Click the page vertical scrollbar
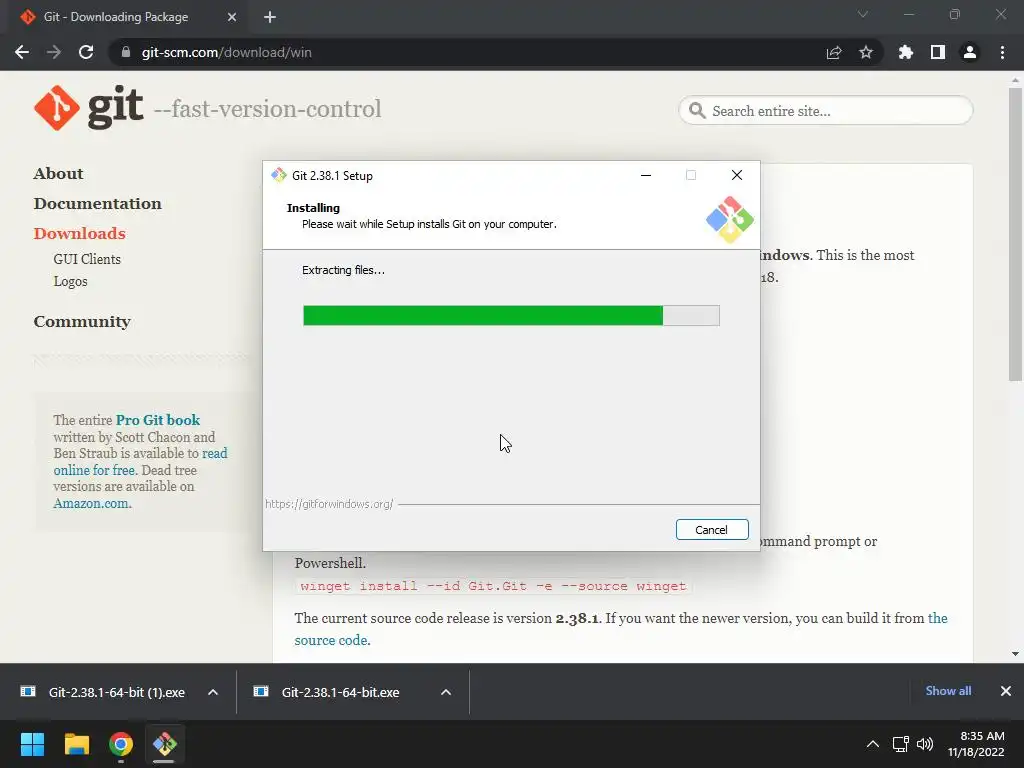The height and width of the screenshot is (768, 1024). (1015, 233)
